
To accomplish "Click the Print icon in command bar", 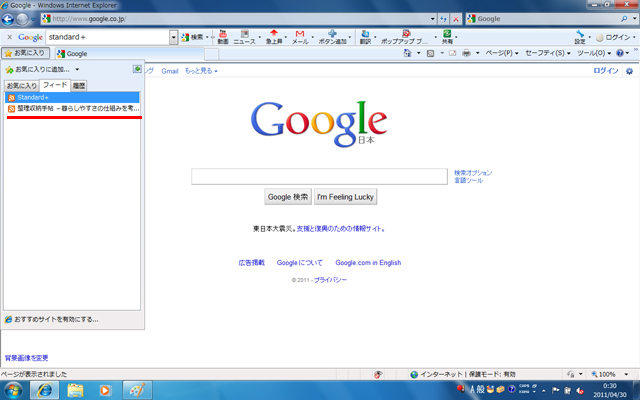I will [x=466, y=53].
